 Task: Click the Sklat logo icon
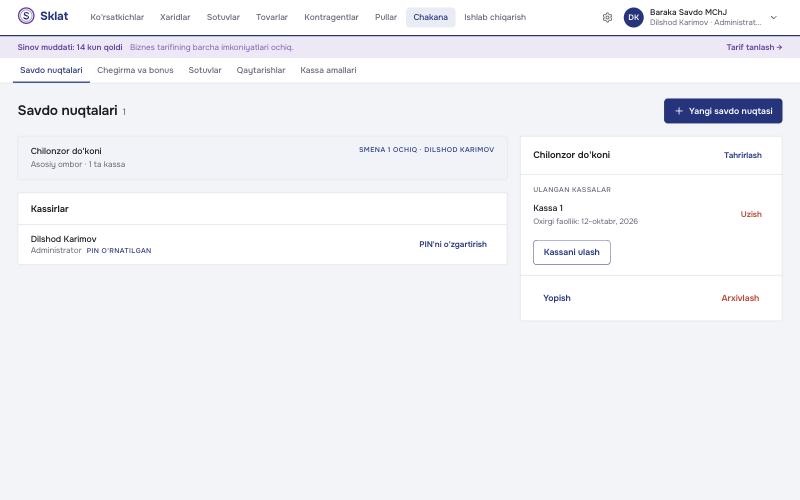pos(26,16)
